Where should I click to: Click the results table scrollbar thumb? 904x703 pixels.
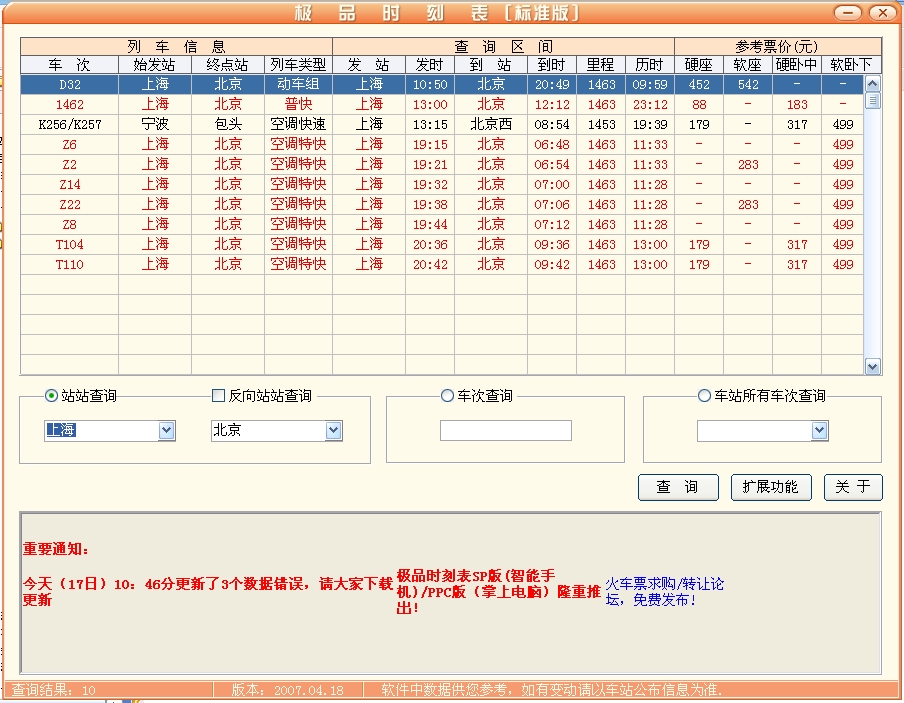[872, 101]
